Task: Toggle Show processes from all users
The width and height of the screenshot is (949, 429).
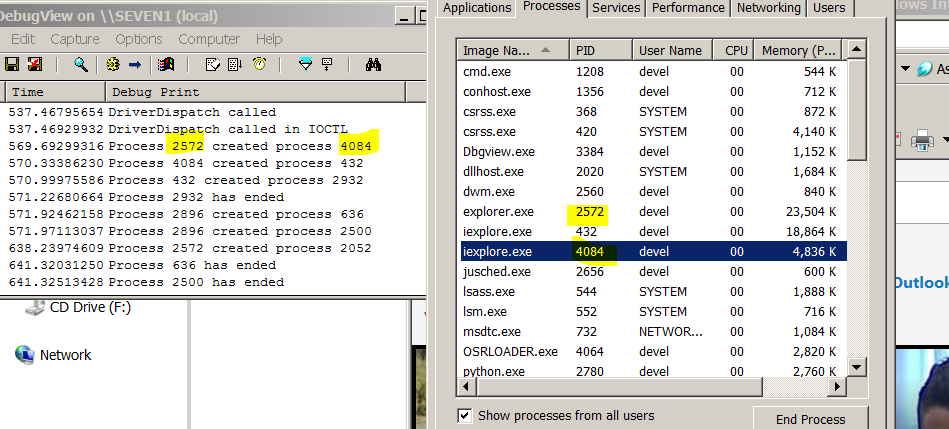Action: tap(465, 416)
